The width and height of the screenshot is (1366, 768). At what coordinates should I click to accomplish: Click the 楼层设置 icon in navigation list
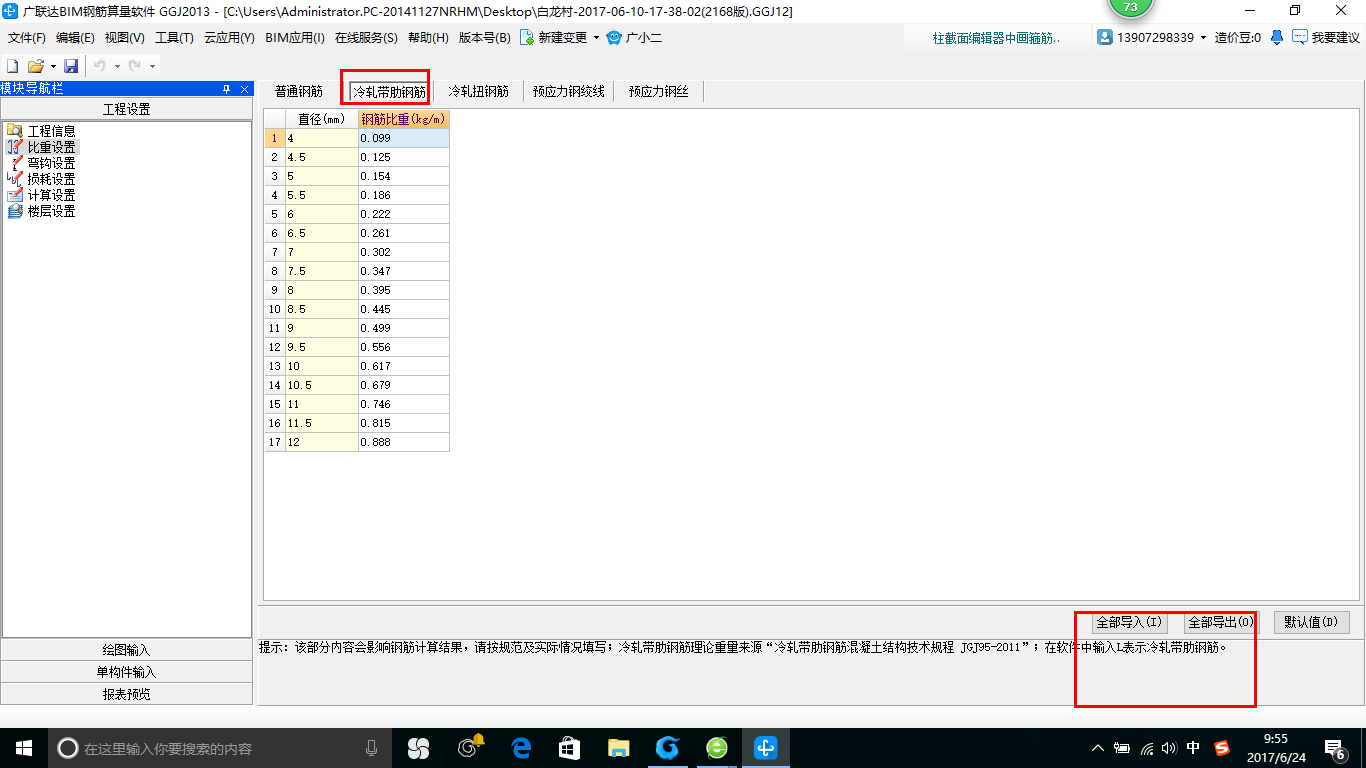pos(14,211)
